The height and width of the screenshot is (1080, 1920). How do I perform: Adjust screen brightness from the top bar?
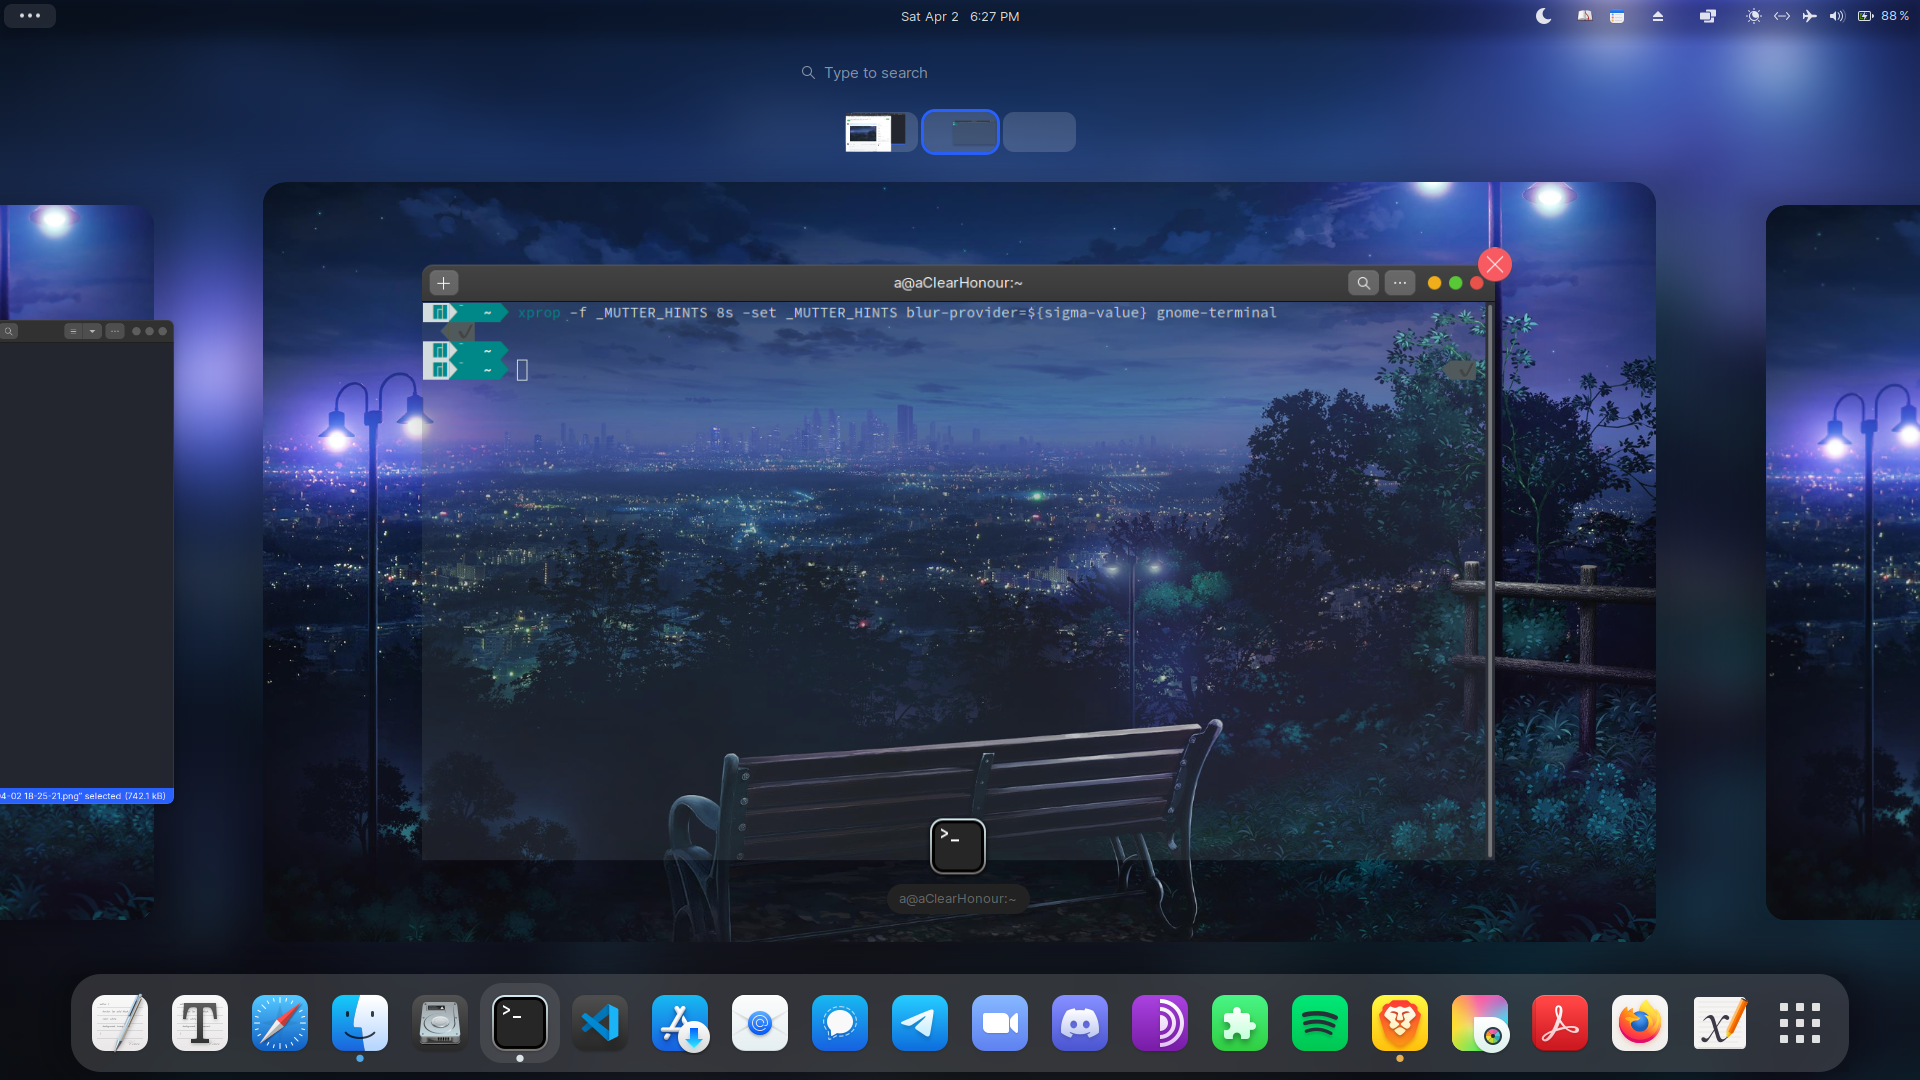(1754, 16)
